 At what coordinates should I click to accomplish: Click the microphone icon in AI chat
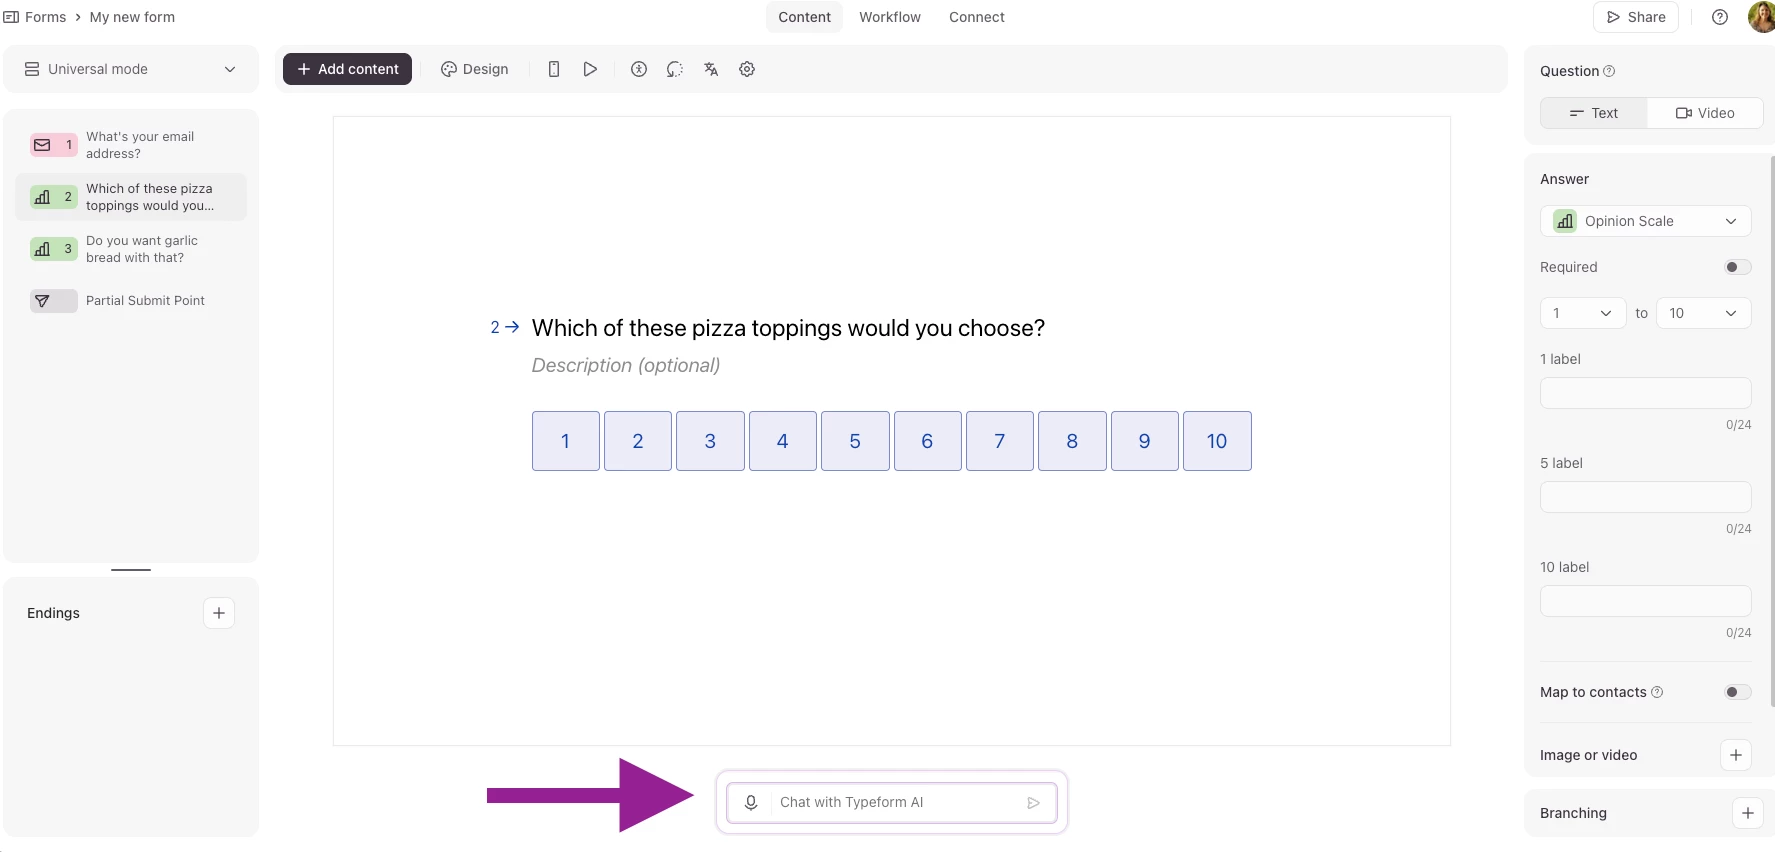(751, 802)
